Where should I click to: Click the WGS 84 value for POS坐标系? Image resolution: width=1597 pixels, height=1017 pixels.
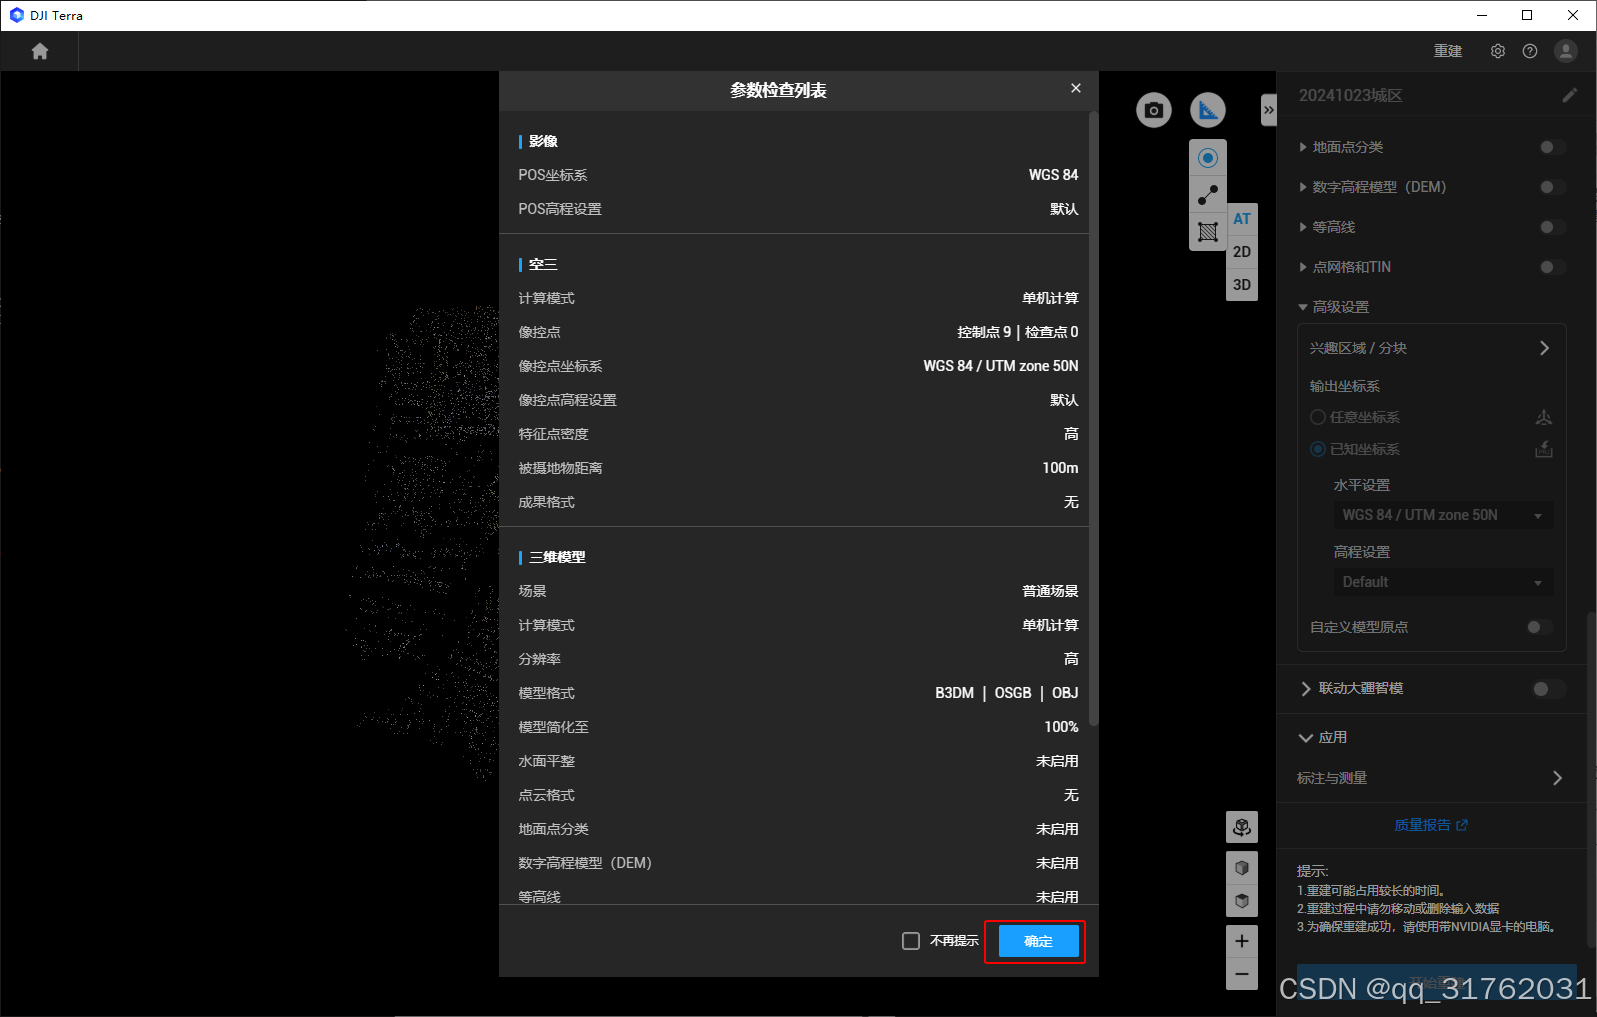click(1053, 175)
